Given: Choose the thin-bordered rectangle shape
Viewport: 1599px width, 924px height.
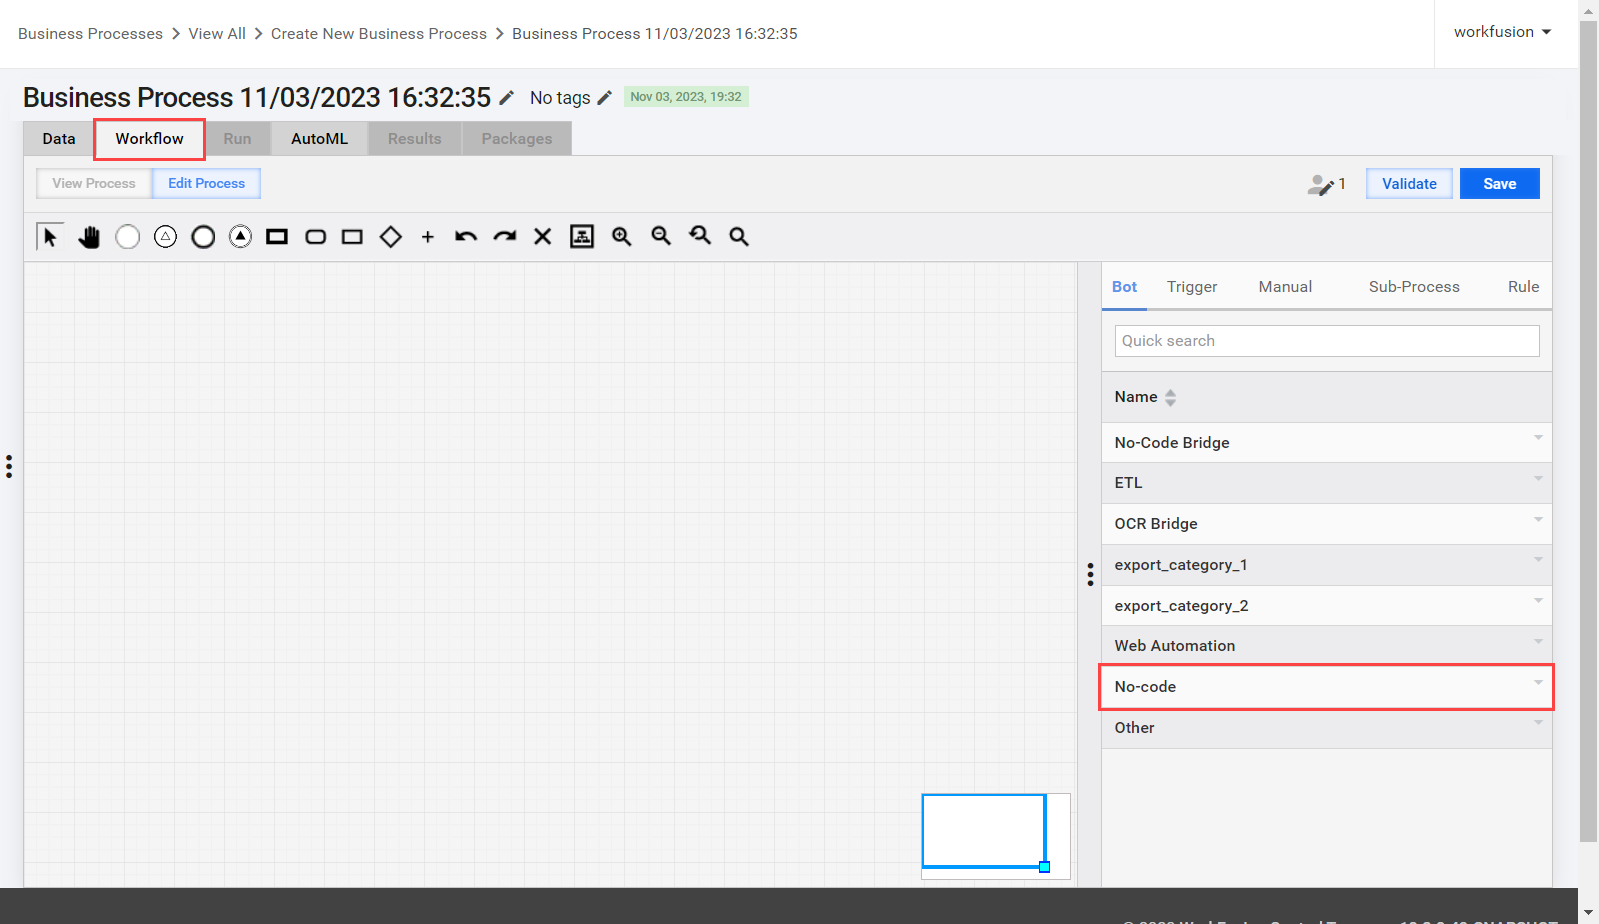Looking at the screenshot, I should pyautogui.click(x=352, y=237).
